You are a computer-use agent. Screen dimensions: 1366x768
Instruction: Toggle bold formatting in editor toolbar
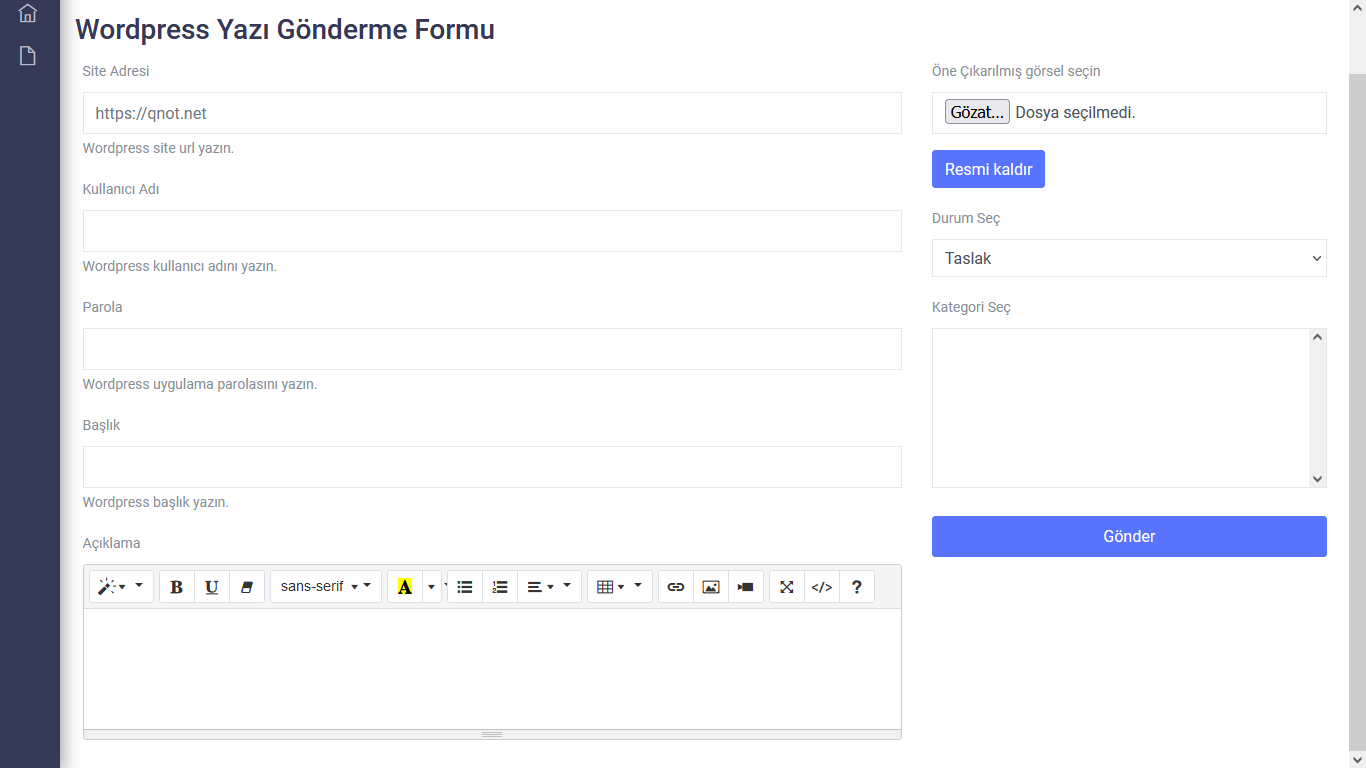pyautogui.click(x=177, y=587)
